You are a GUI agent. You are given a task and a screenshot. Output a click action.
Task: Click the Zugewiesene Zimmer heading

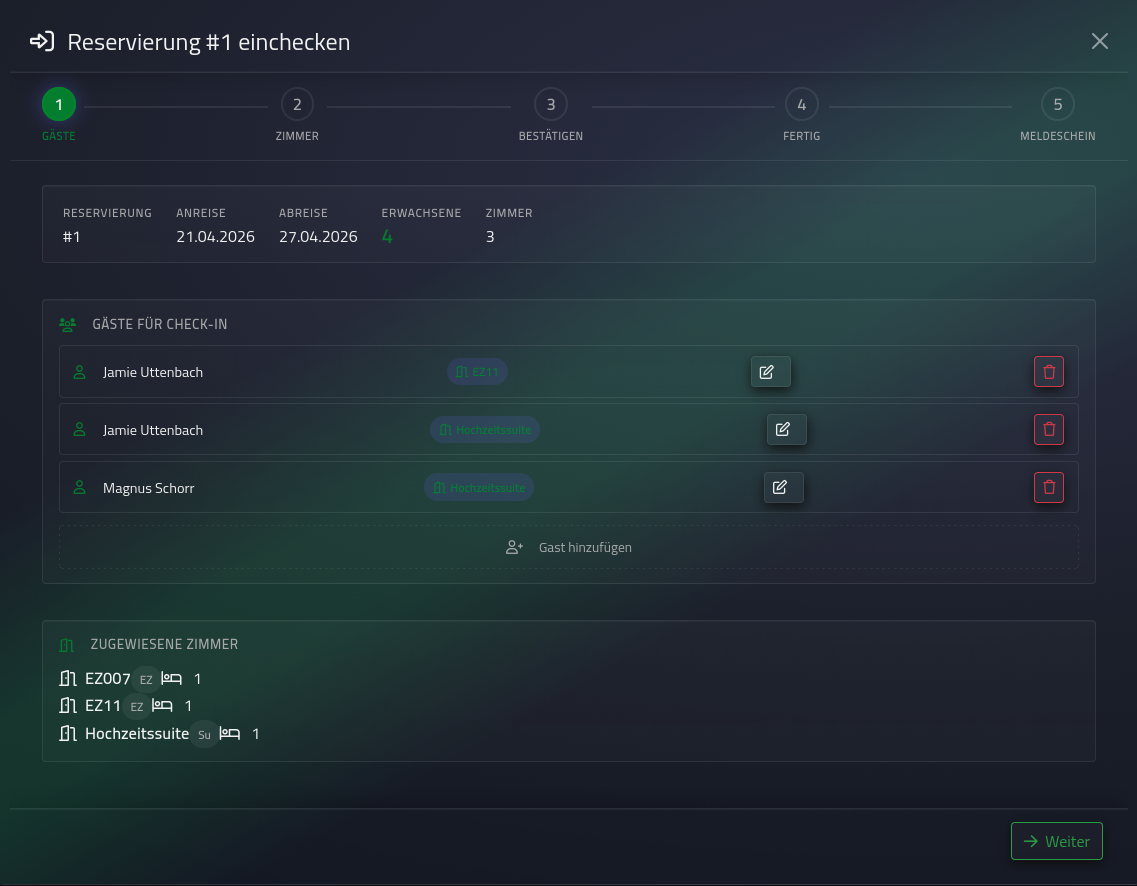[165, 644]
